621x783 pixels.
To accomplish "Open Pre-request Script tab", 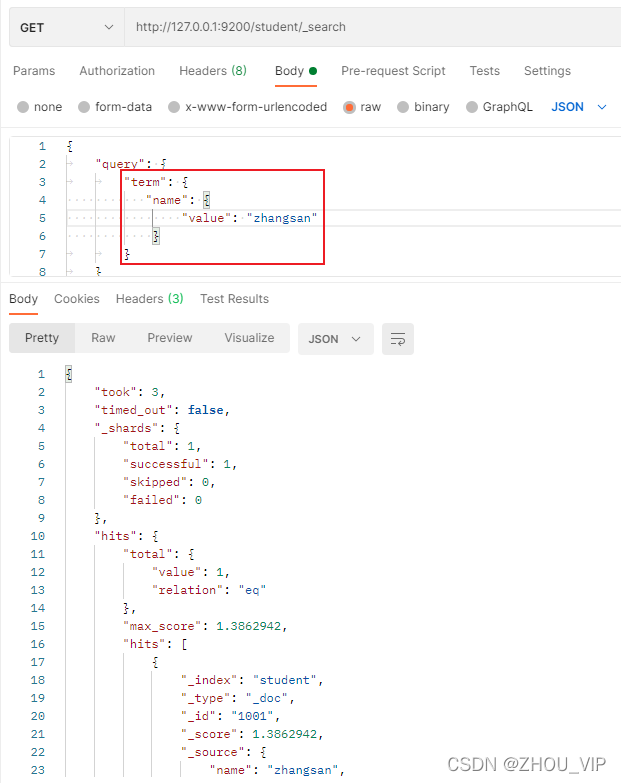I will click(393, 71).
